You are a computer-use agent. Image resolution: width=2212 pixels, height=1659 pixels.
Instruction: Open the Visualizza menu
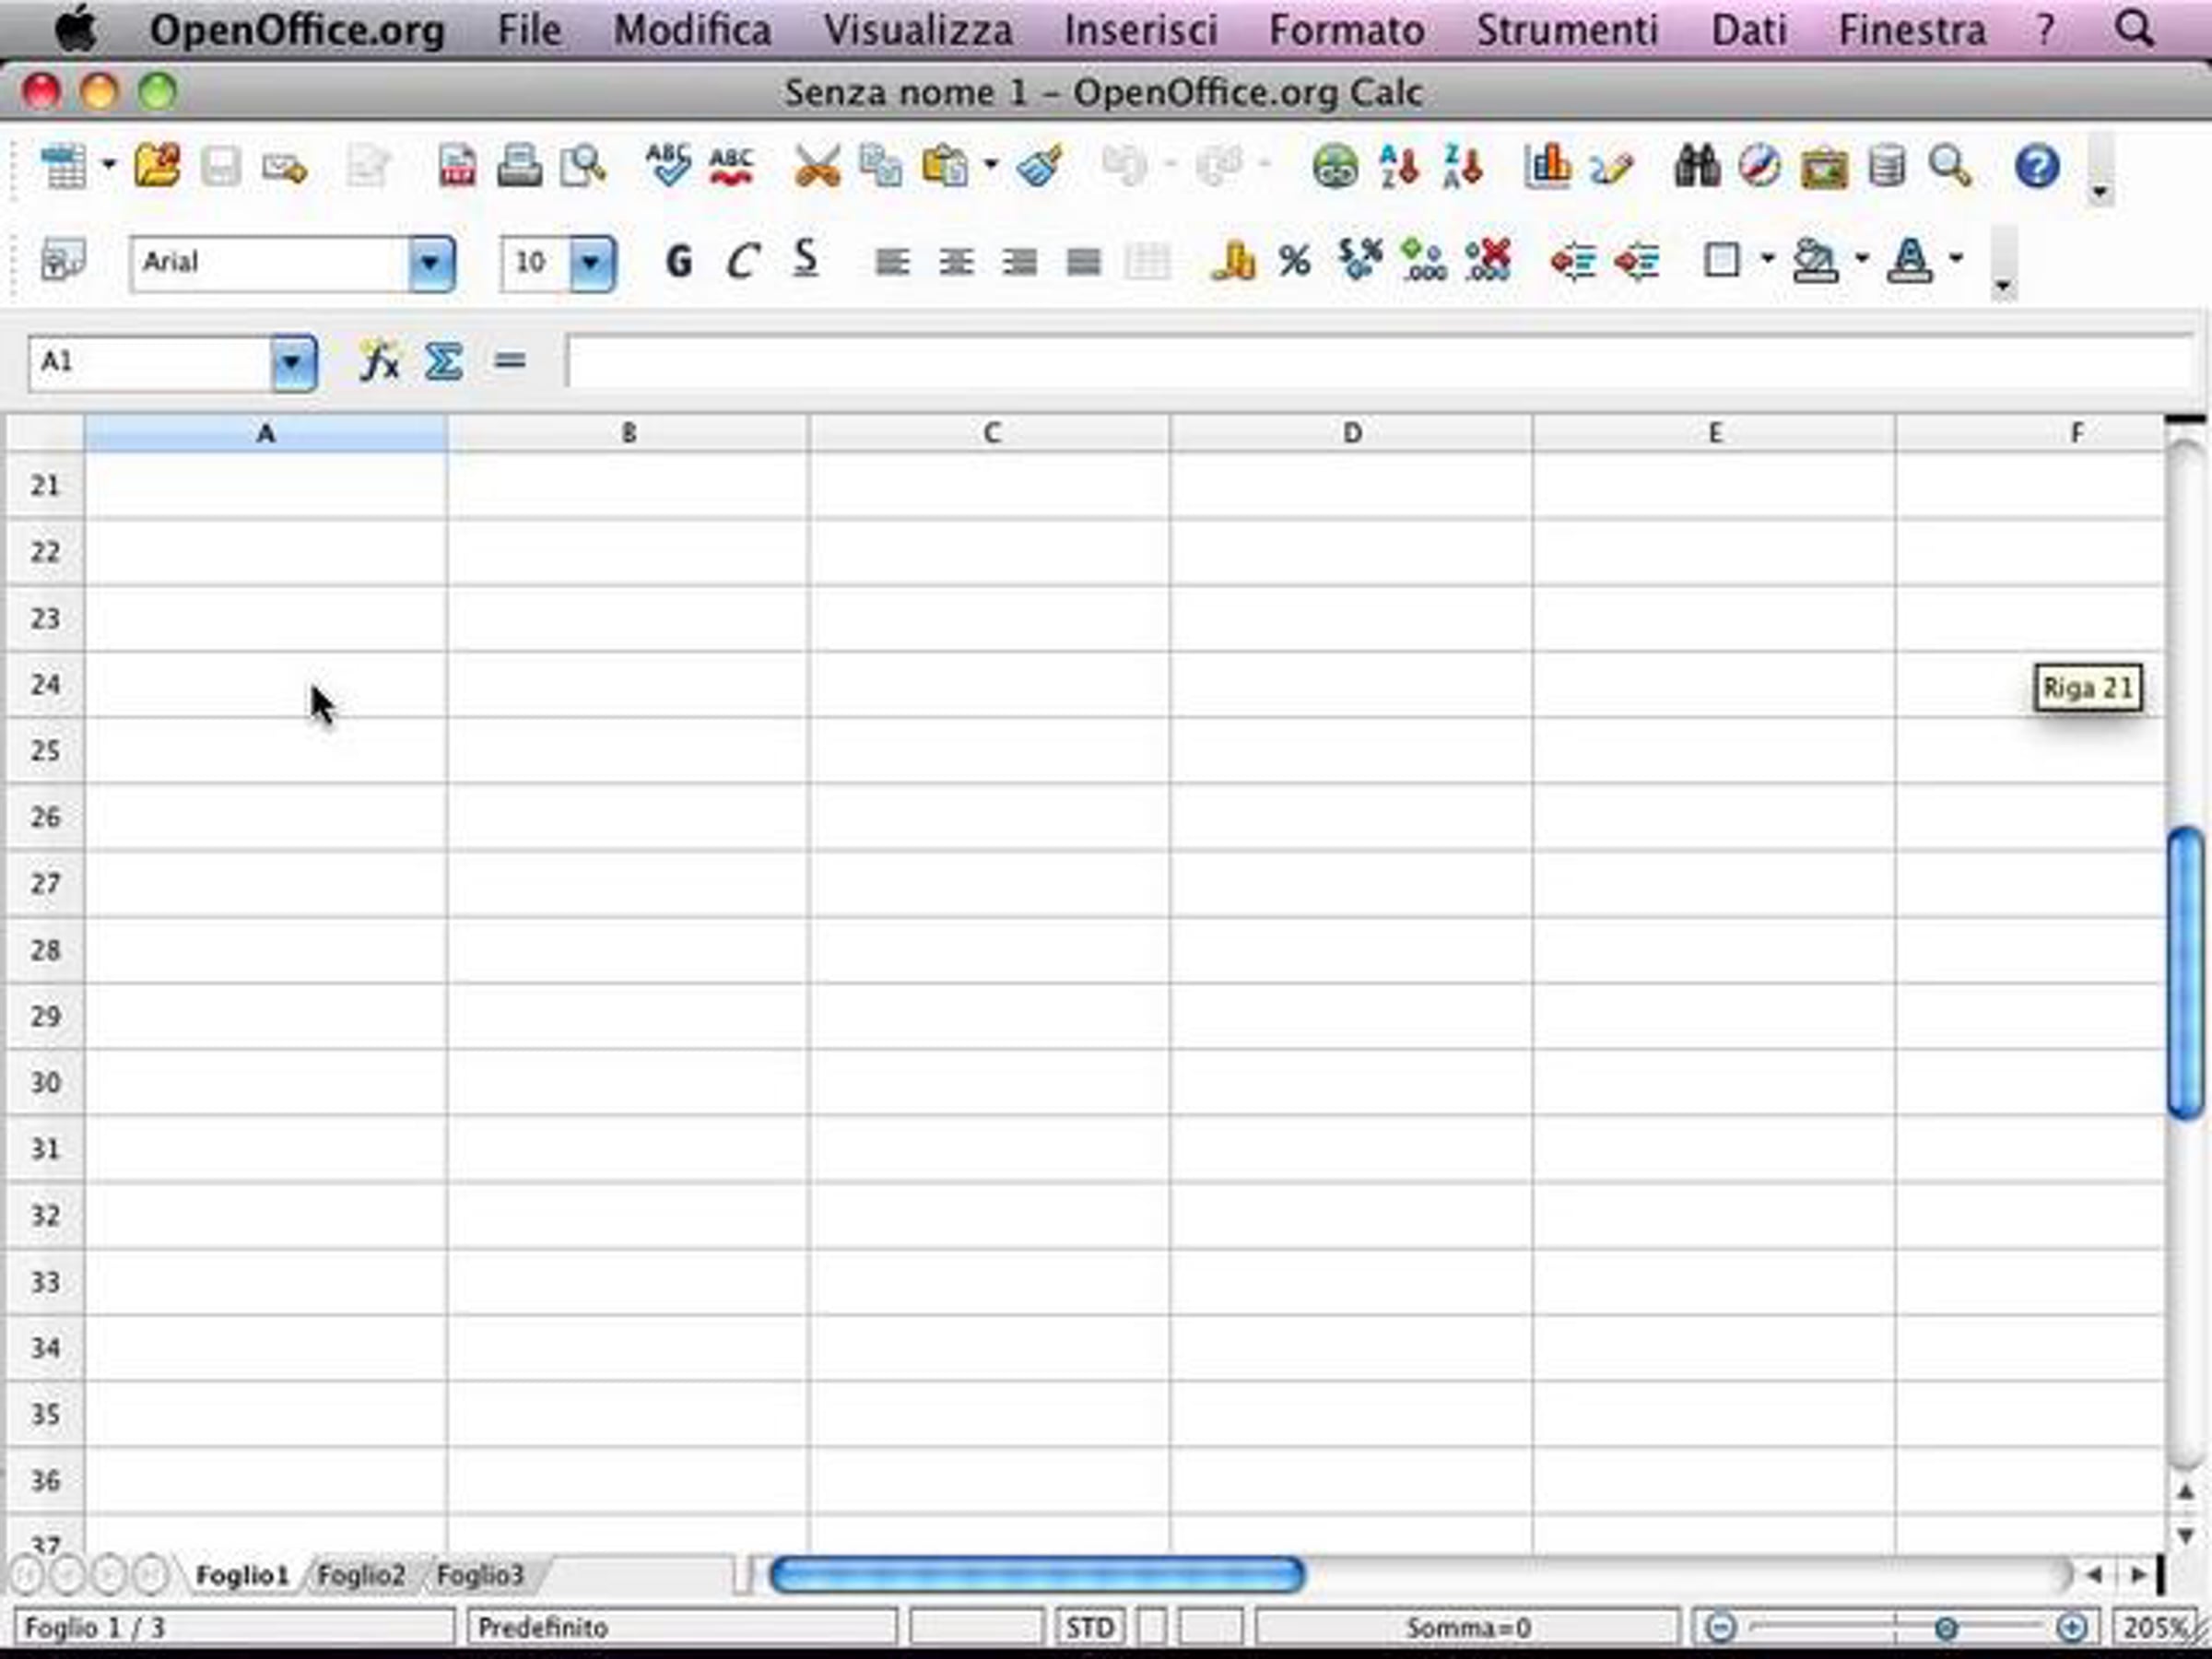tap(918, 30)
